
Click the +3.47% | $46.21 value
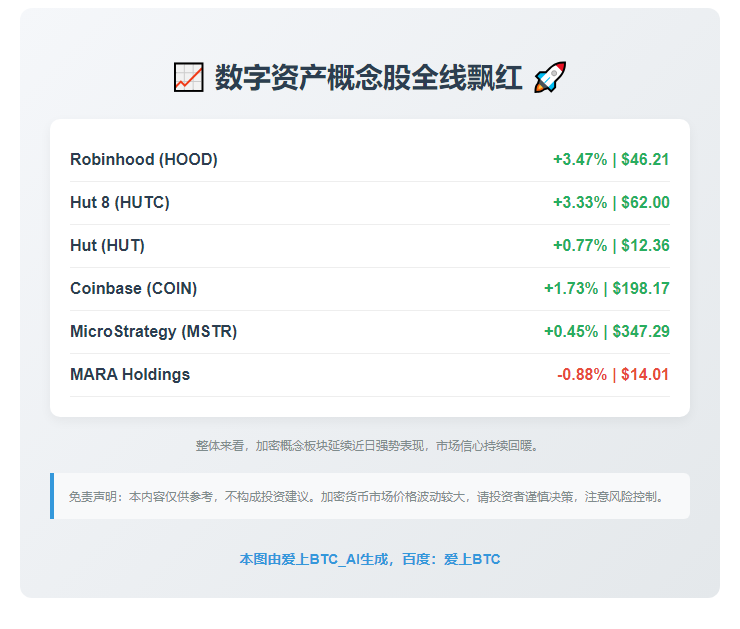[611, 159]
